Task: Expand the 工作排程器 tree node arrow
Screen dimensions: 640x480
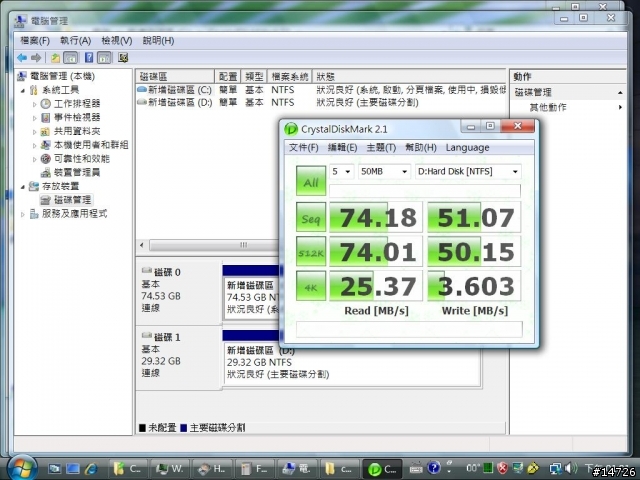Action: click(35, 104)
